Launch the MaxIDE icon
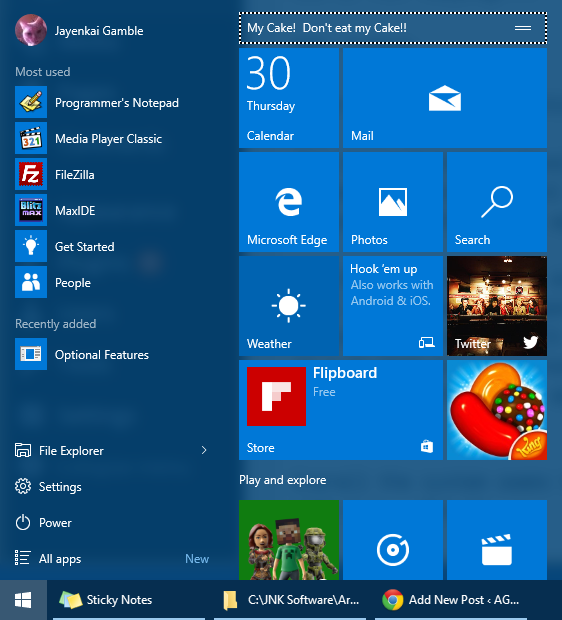This screenshot has width=562, height=620. click(x=31, y=210)
